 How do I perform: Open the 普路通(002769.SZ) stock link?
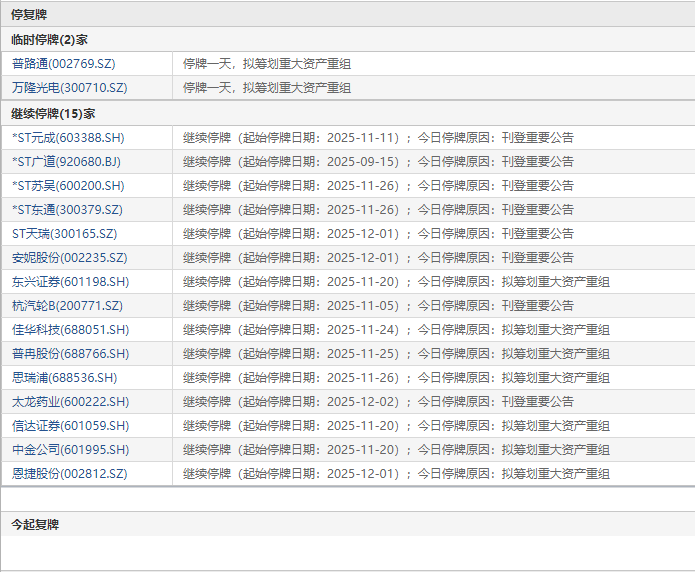tap(64, 64)
